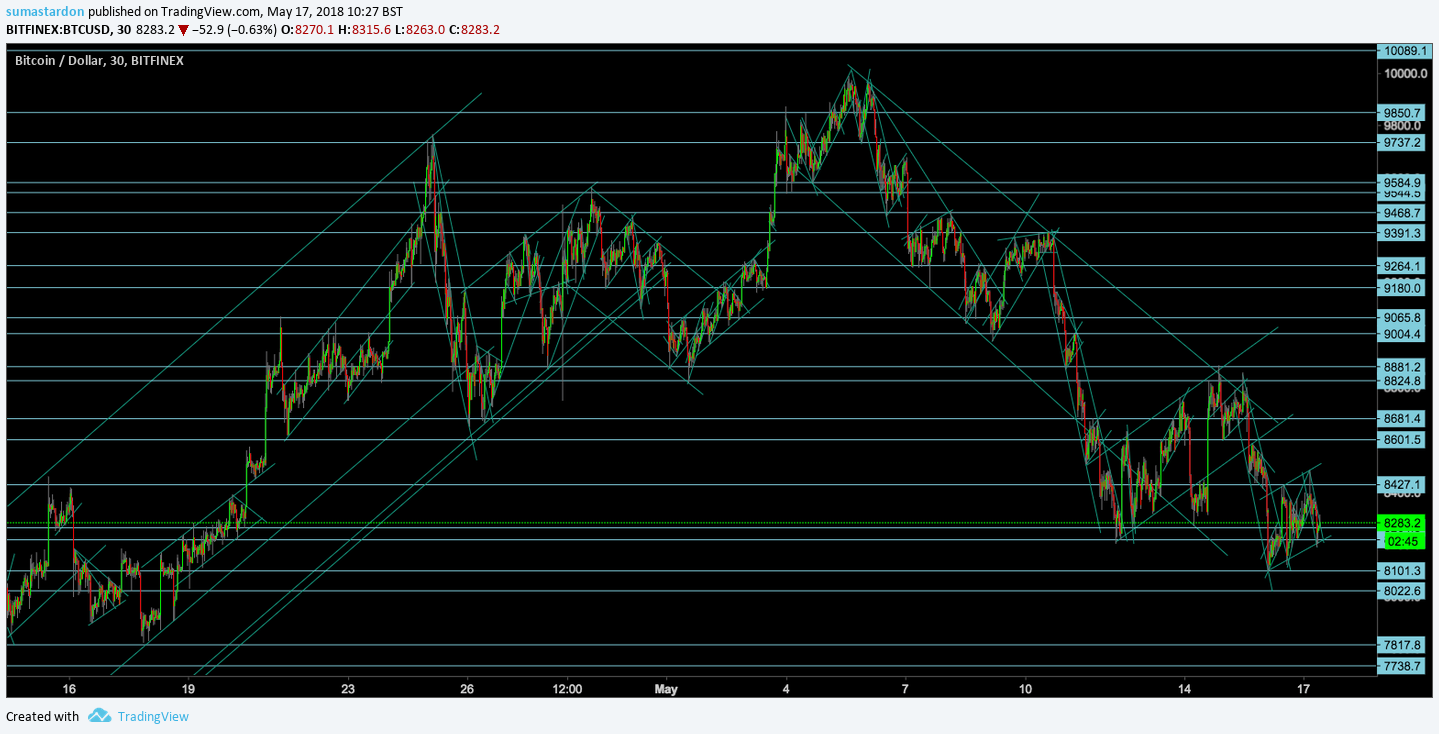1439x734 pixels.
Task: Select the 9391.3 price level label
Action: click(1401, 233)
